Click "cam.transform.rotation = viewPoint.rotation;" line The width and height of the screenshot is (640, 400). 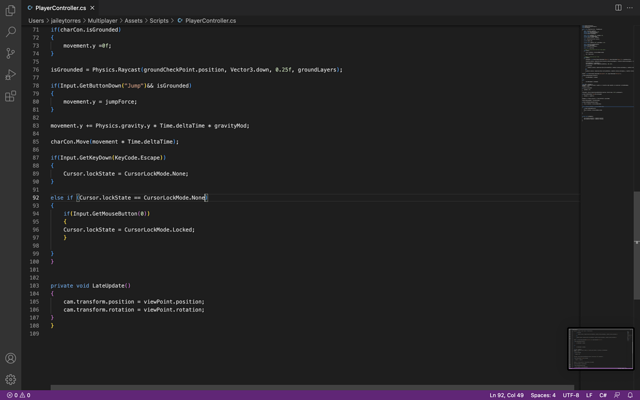coord(134,310)
